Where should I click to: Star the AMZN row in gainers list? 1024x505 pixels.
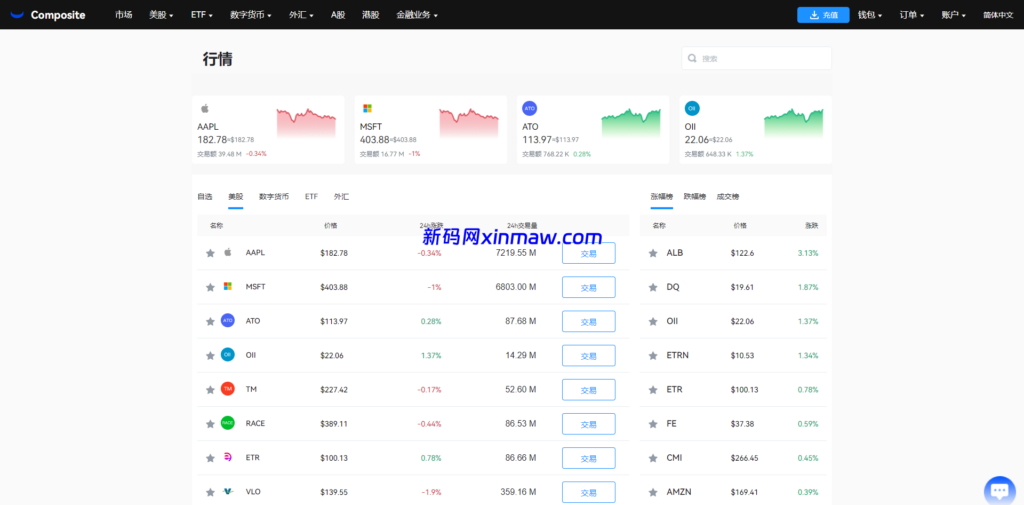click(652, 492)
